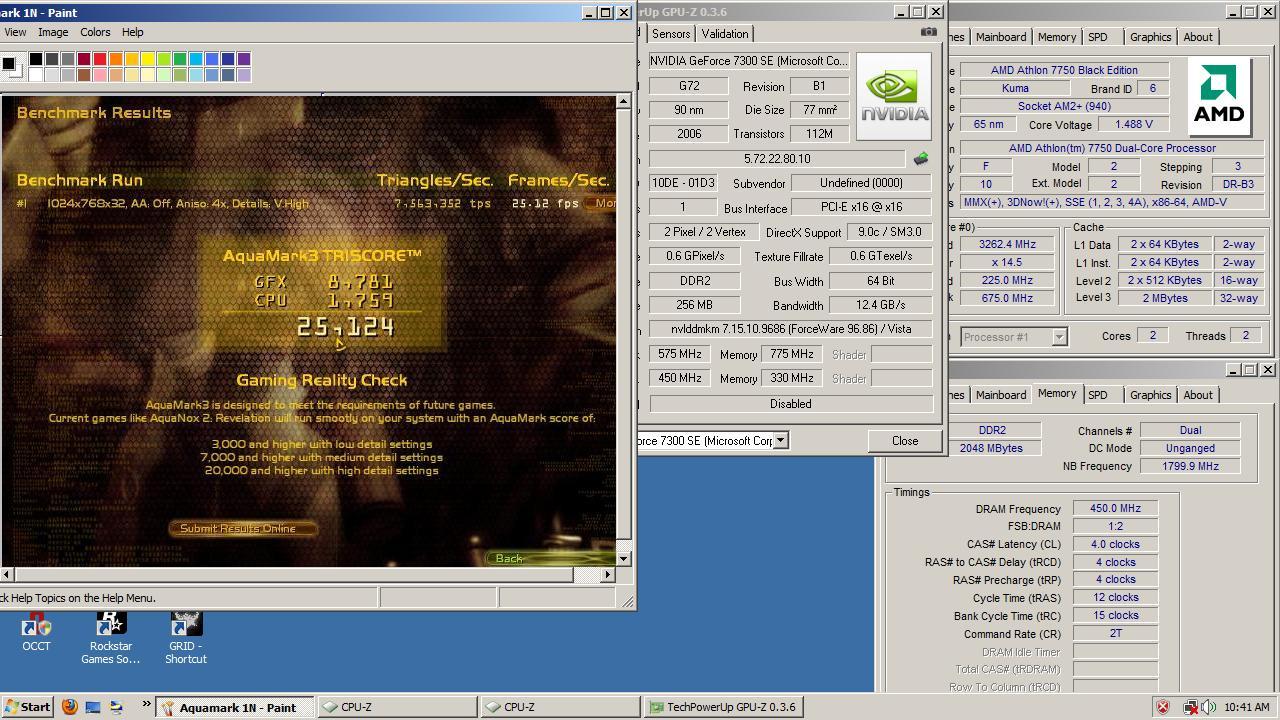This screenshot has width=1280, height=720.
Task: Open SPD tab in lower CPU-Z window
Action: pyautogui.click(x=1098, y=395)
